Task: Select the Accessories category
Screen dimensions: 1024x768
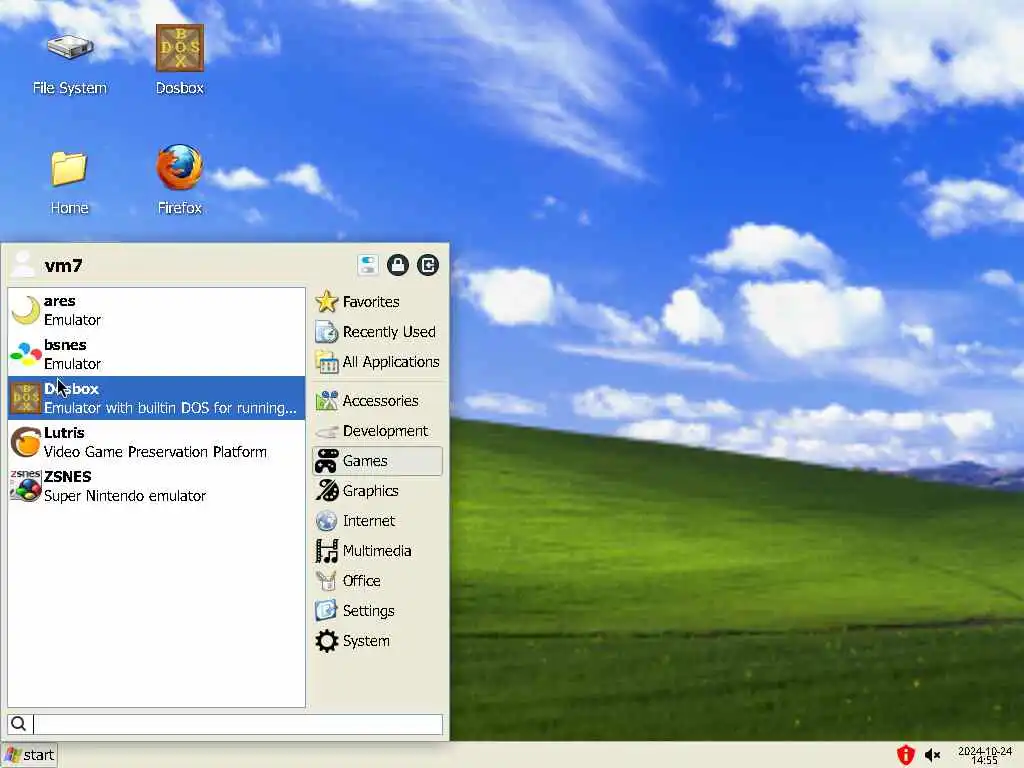Action: pyautogui.click(x=377, y=400)
